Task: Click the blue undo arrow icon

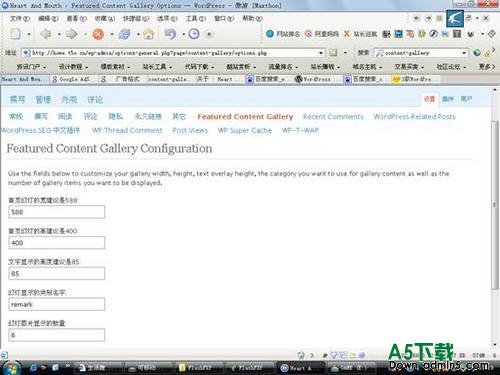Action: coord(170,34)
